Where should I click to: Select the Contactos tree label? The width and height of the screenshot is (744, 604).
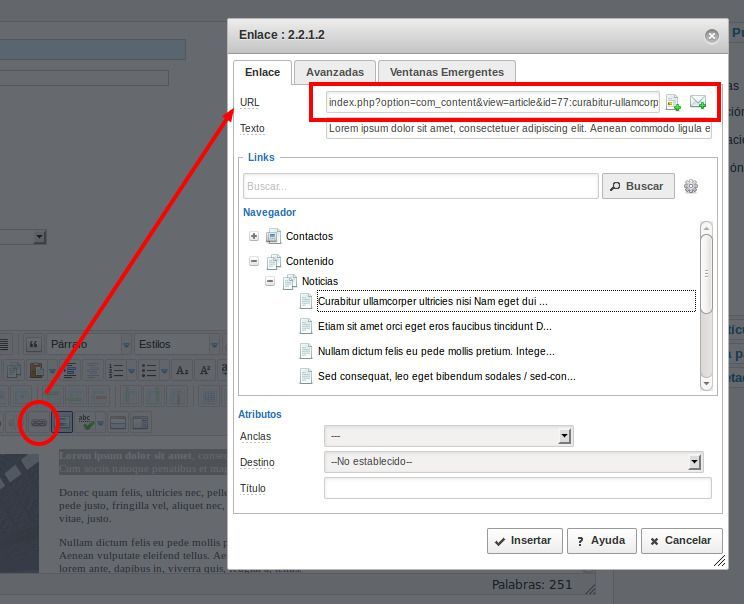tap(309, 236)
